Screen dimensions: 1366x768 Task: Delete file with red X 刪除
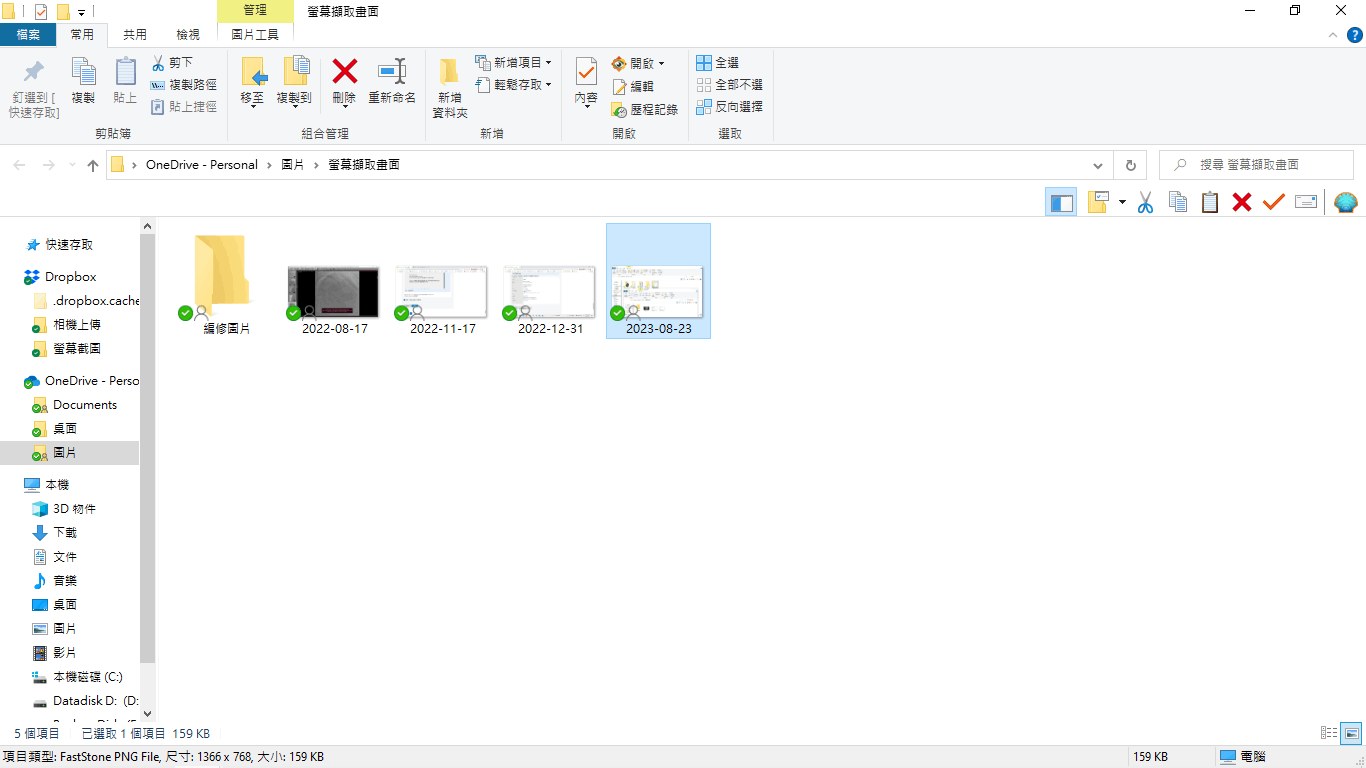pyautogui.click(x=344, y=82)
